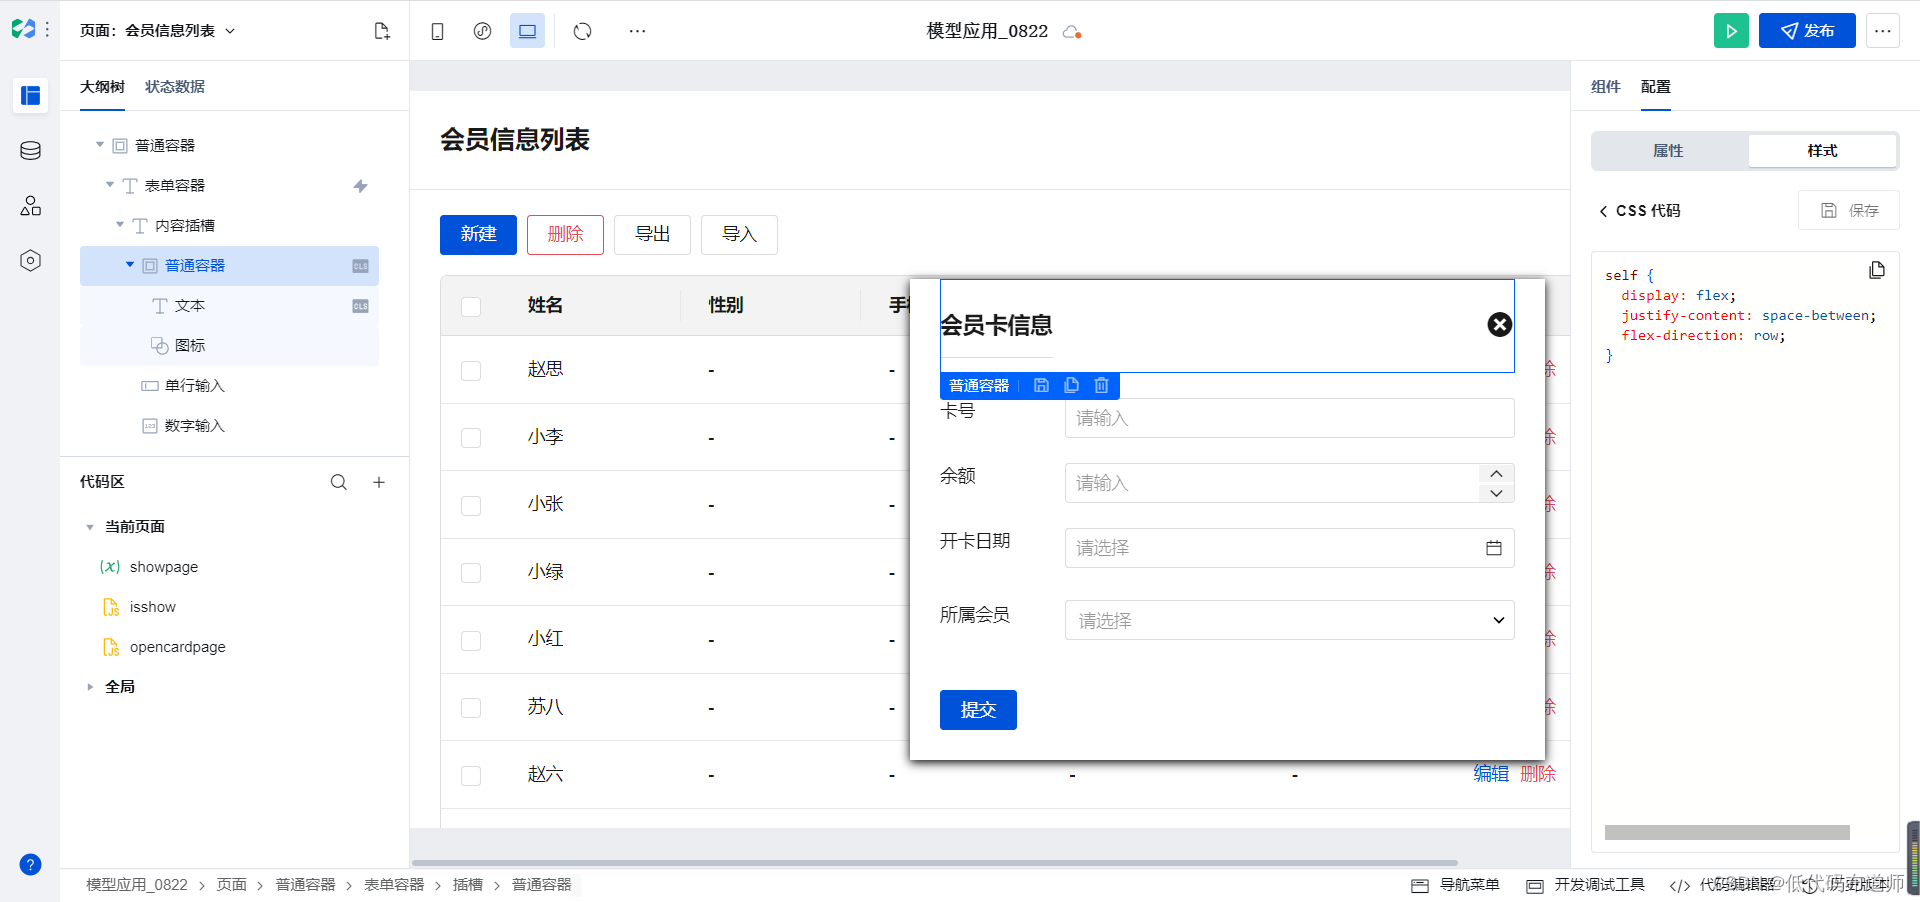Click the cloud sync status icon
This screenshot has width=1920, height=902.
click(1072, 32)
